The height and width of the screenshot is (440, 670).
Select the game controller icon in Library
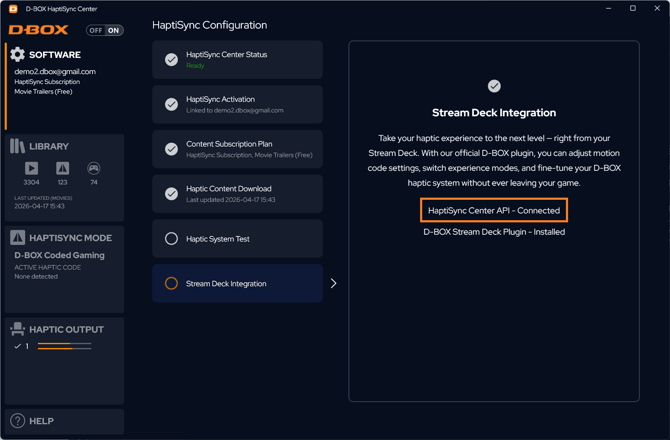[93, 169]
